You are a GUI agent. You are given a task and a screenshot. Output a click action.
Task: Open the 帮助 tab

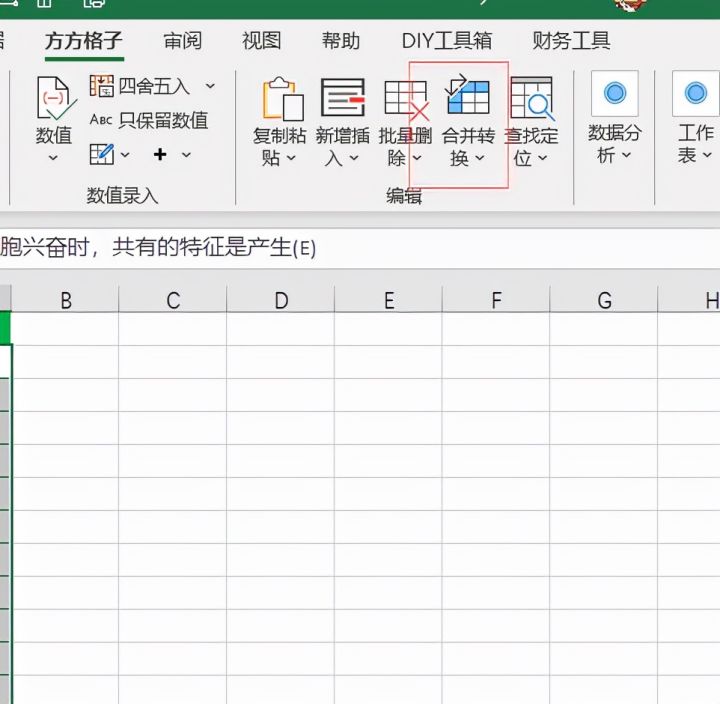(341, 41)
